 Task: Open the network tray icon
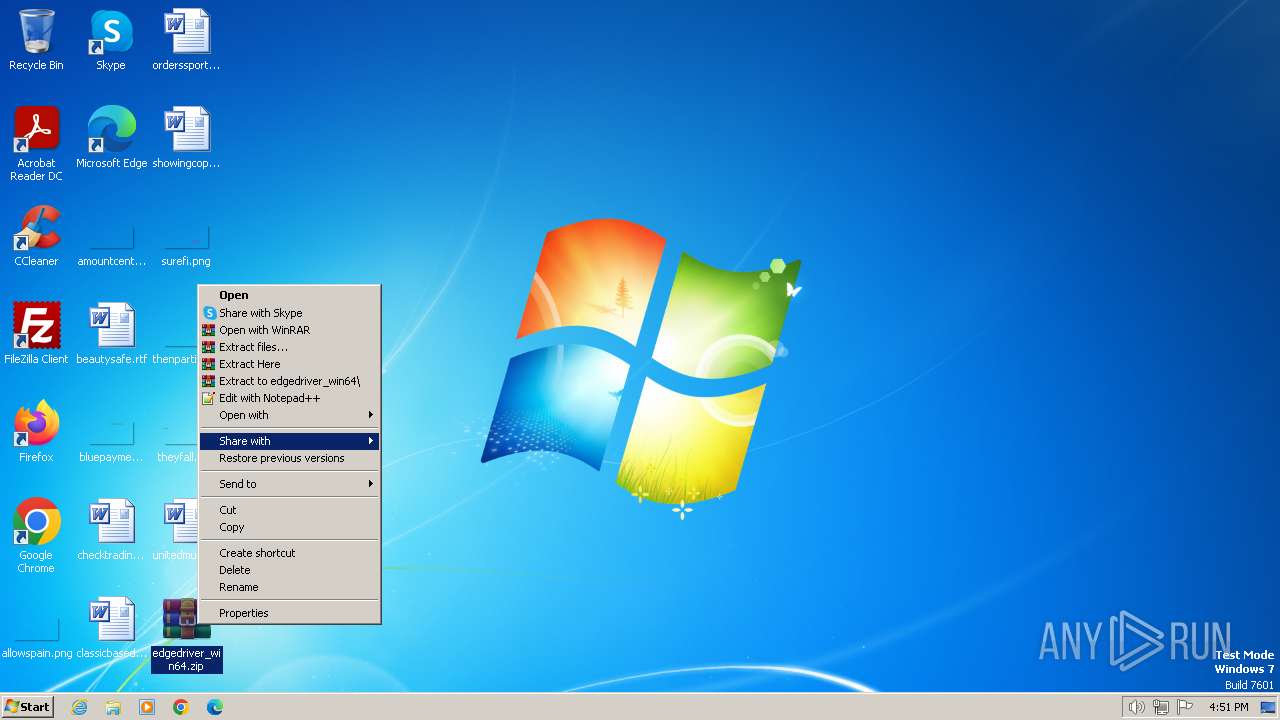(x=1161, y=707)
